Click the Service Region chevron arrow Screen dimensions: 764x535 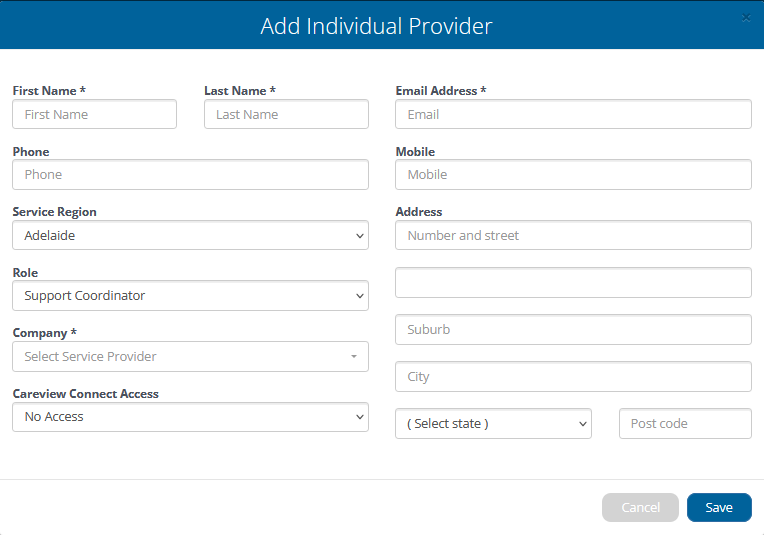pos(360,236)
